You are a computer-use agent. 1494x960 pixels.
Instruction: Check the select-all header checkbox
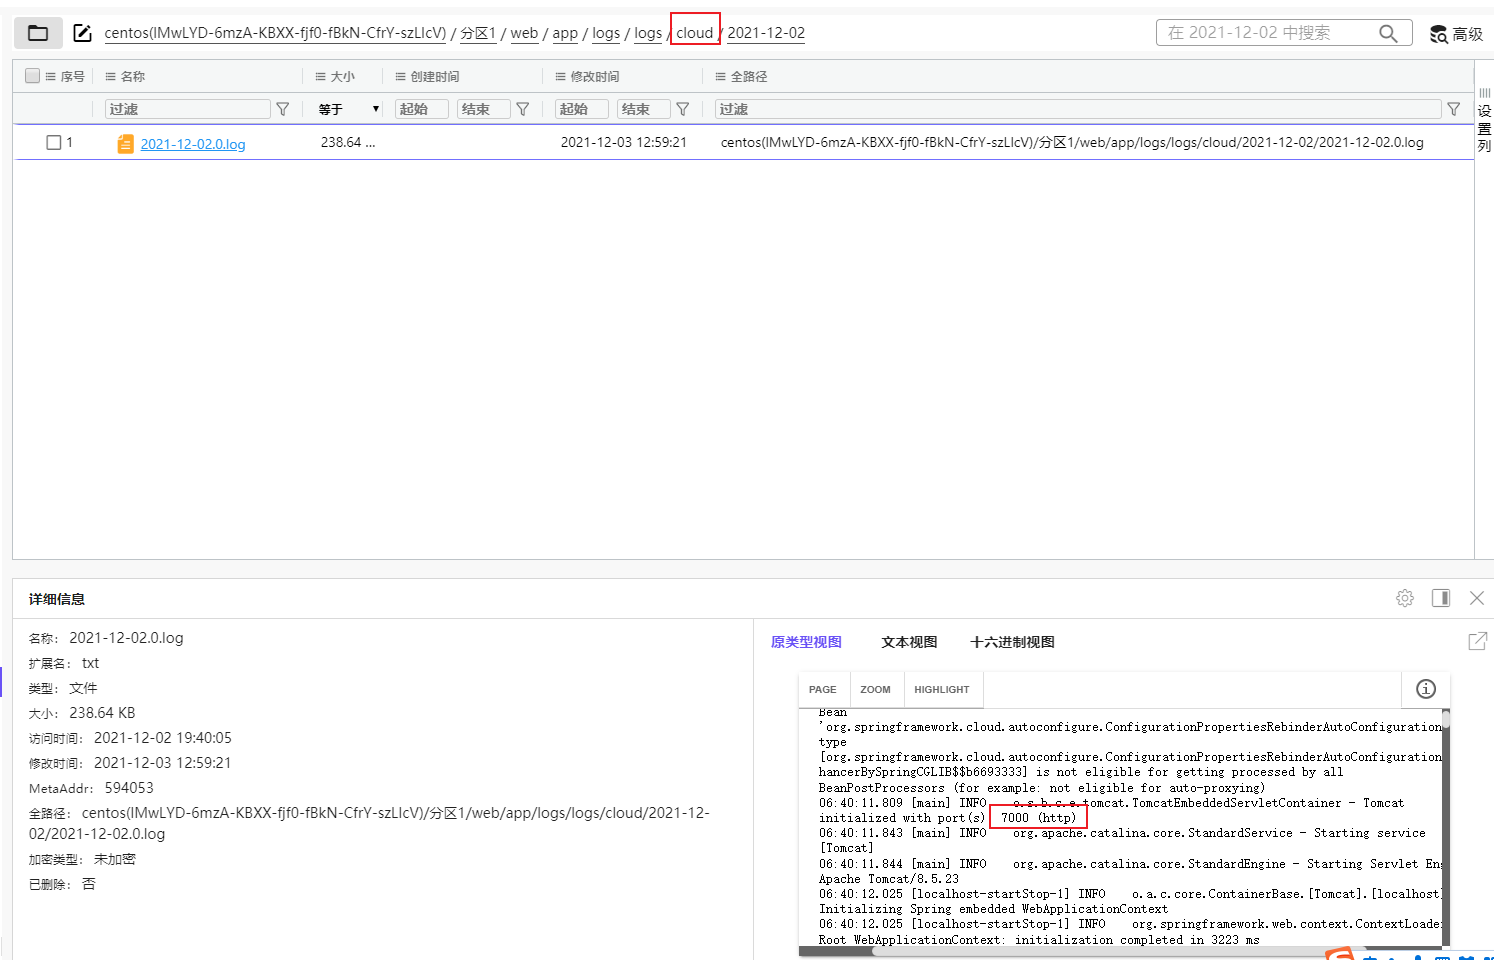tap(33, 76)
